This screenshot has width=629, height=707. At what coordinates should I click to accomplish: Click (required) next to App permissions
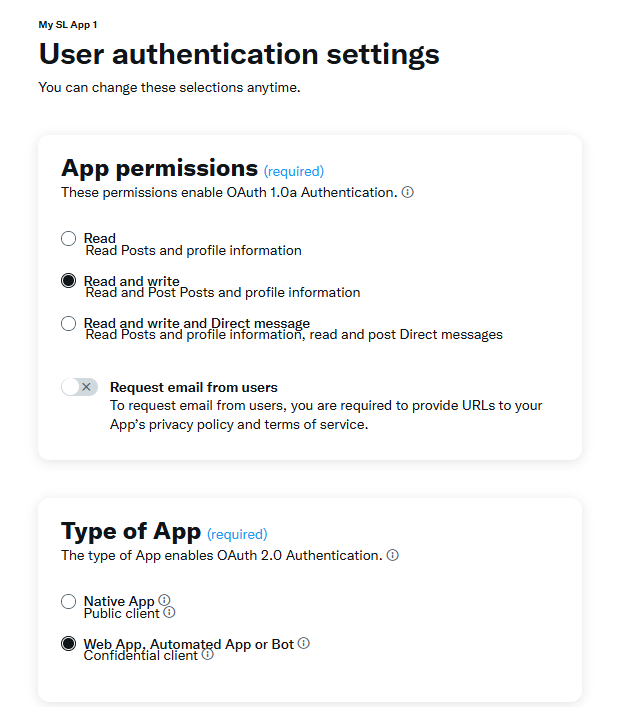(293, 171)
